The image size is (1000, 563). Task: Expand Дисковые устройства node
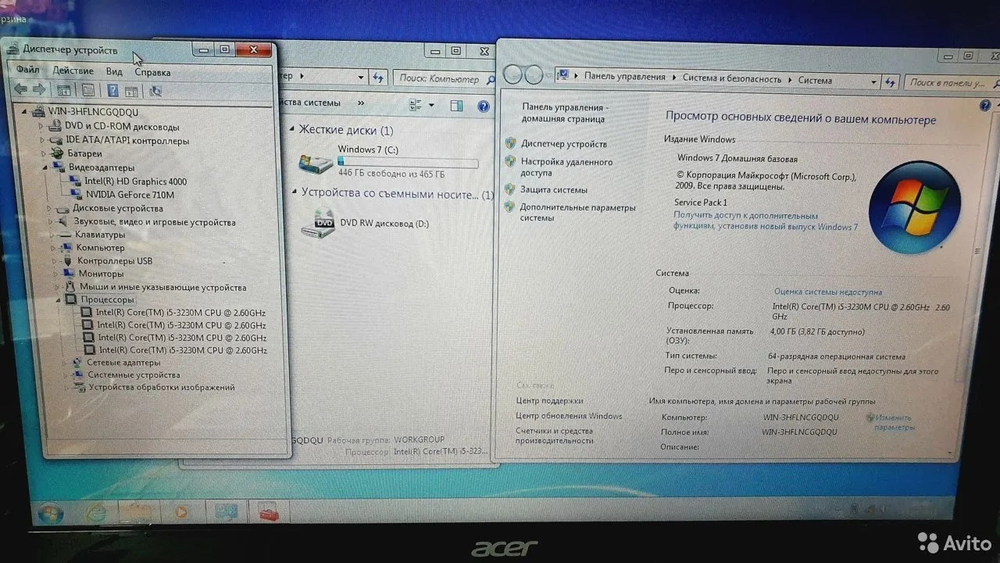[x=49, y=208]
